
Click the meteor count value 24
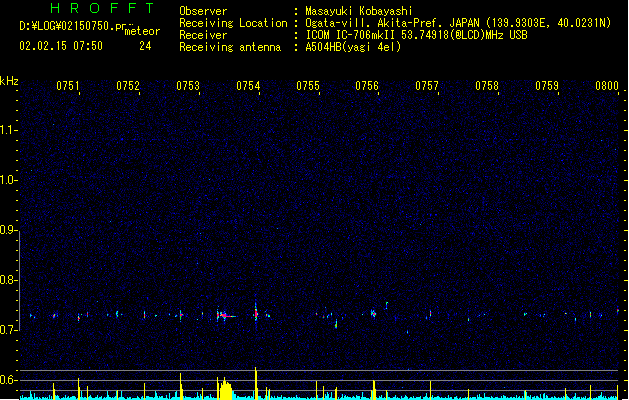coord(145,46)
